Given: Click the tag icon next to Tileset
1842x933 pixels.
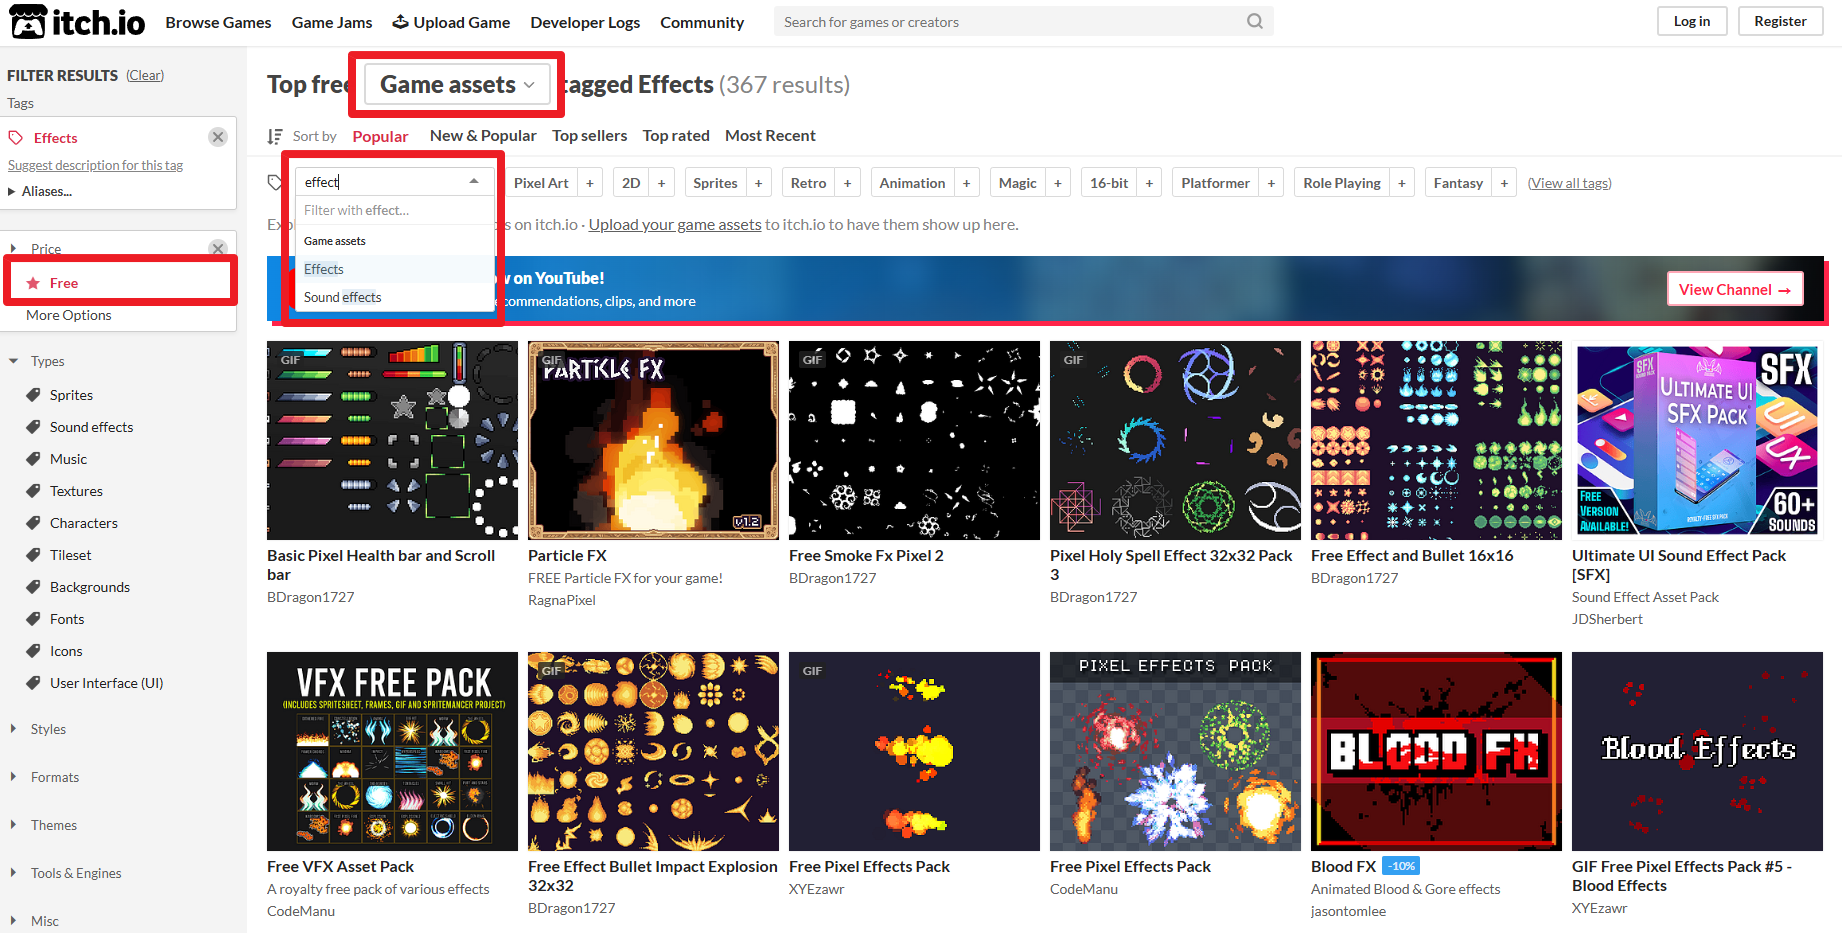Looking at the screenshot, I should point(34,555).
